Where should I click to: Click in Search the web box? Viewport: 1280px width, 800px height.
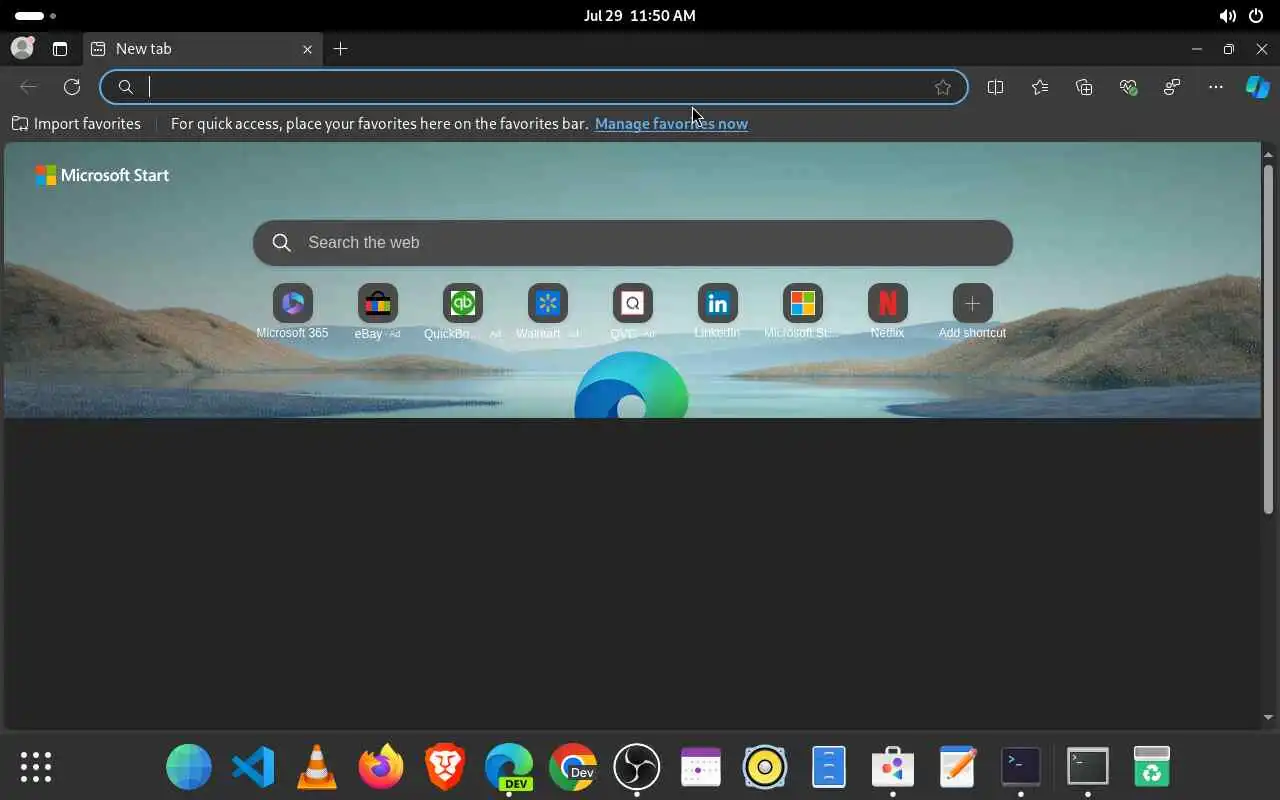(x=633, y=243)
